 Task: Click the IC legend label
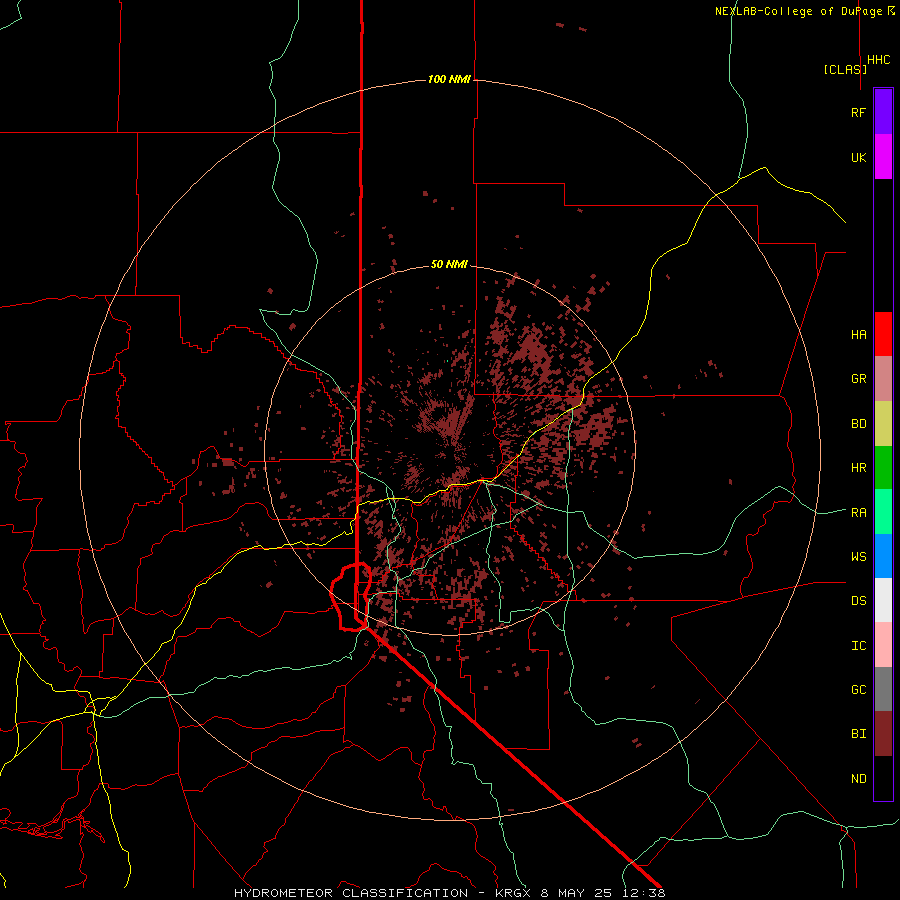pyautogui.click(x=858, y=646)
